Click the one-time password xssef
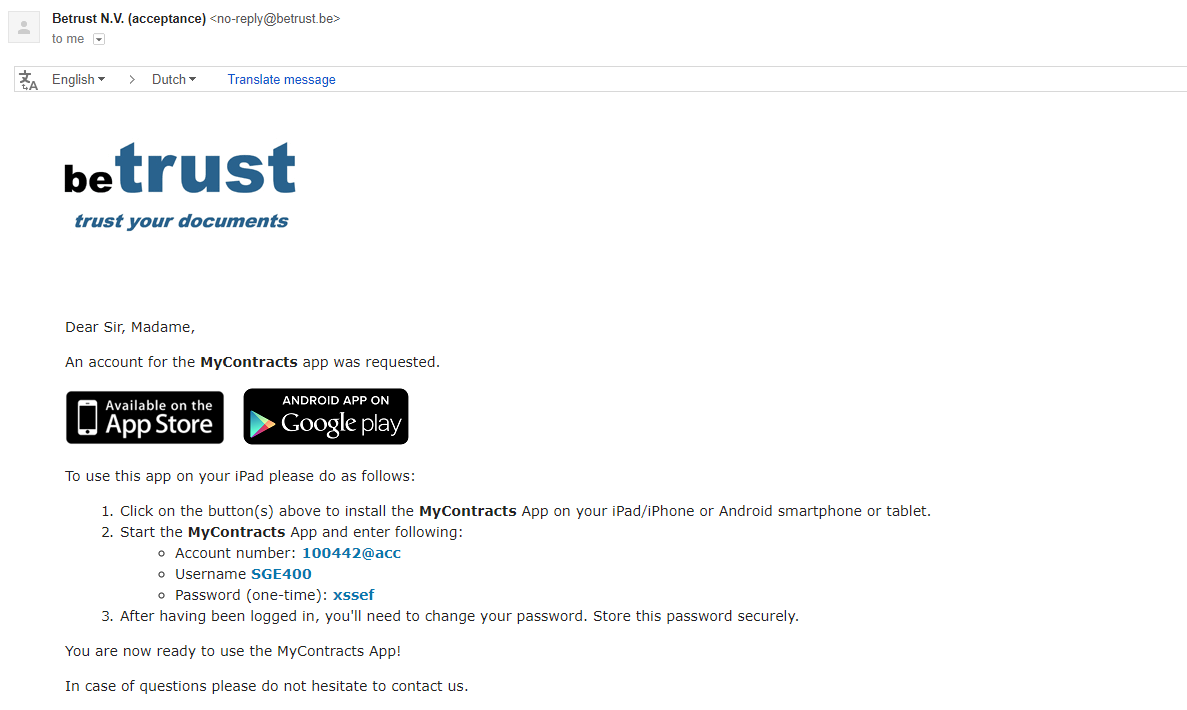 (x=354, y=596)
